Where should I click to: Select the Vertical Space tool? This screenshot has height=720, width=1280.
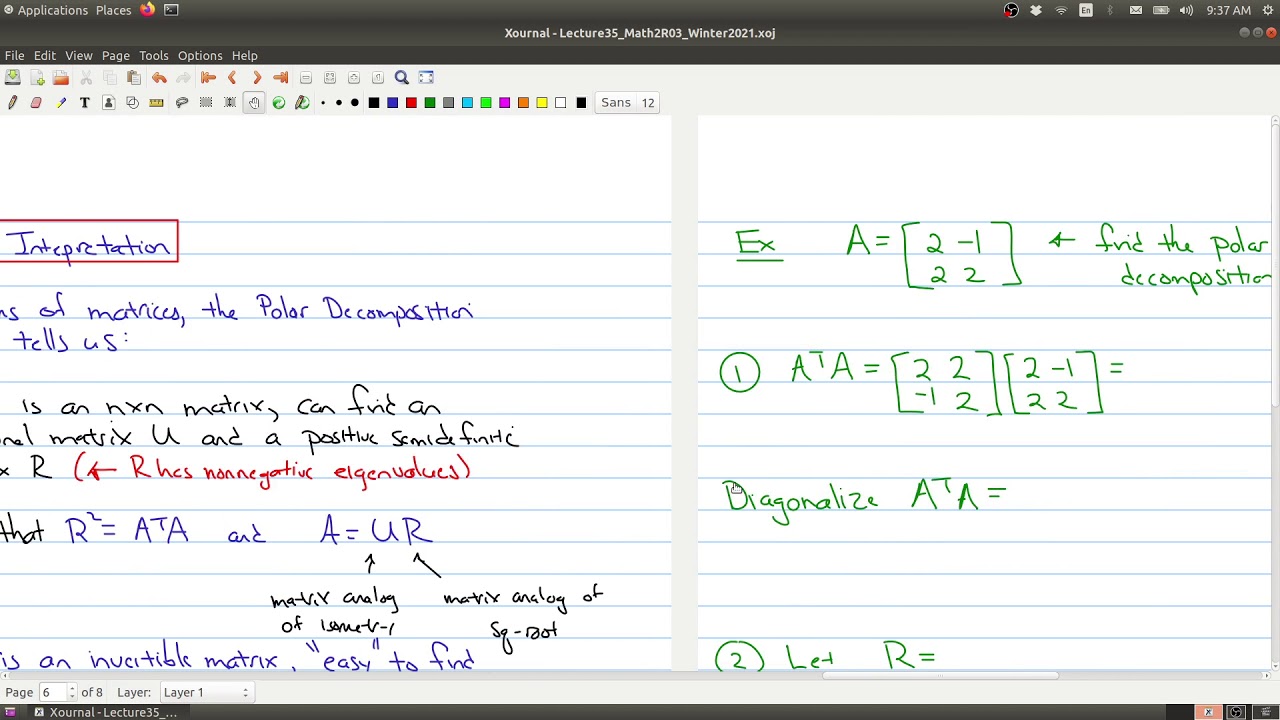[x=230, y=103]
